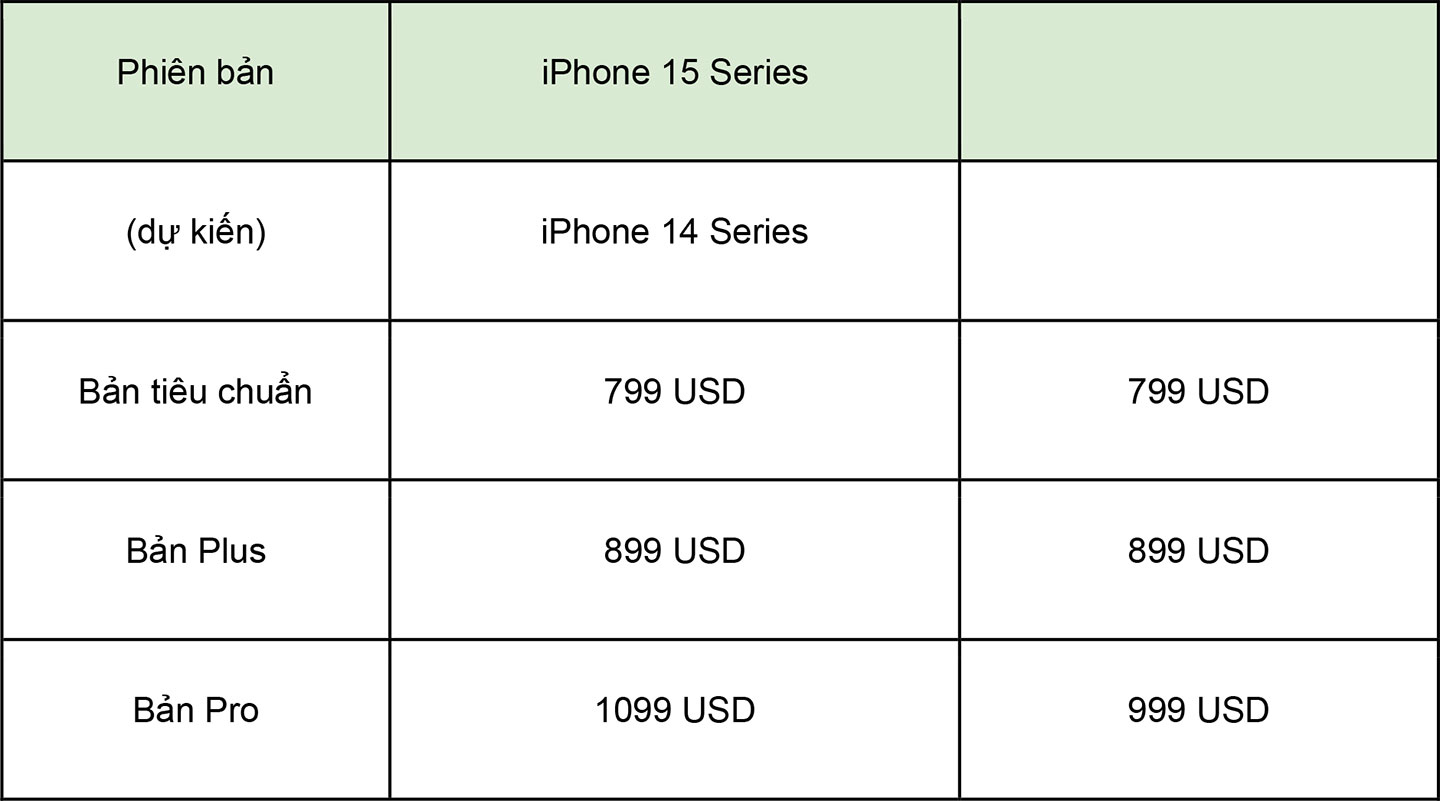Click the number "1099" in the Pro row
This screenshot has height=801, width=1440.
[x=633, y=711]
